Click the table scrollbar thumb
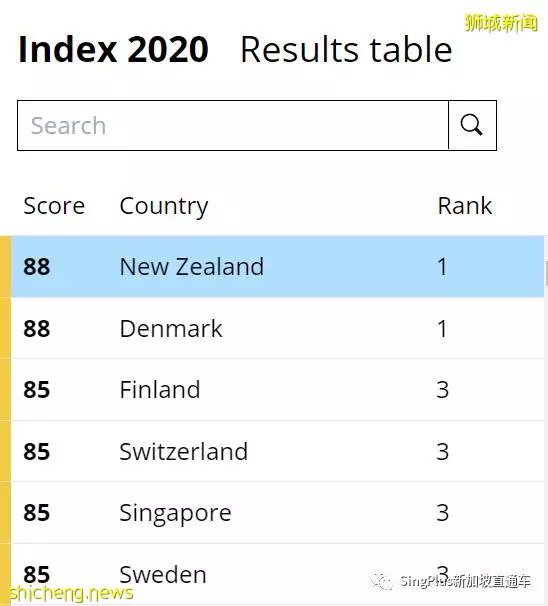 (546, 273)
